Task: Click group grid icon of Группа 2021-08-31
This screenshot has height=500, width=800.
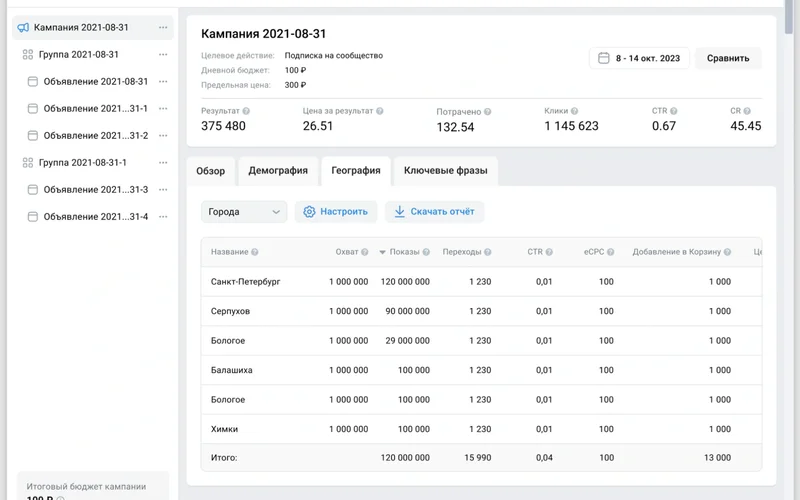Action: [28, 55]
